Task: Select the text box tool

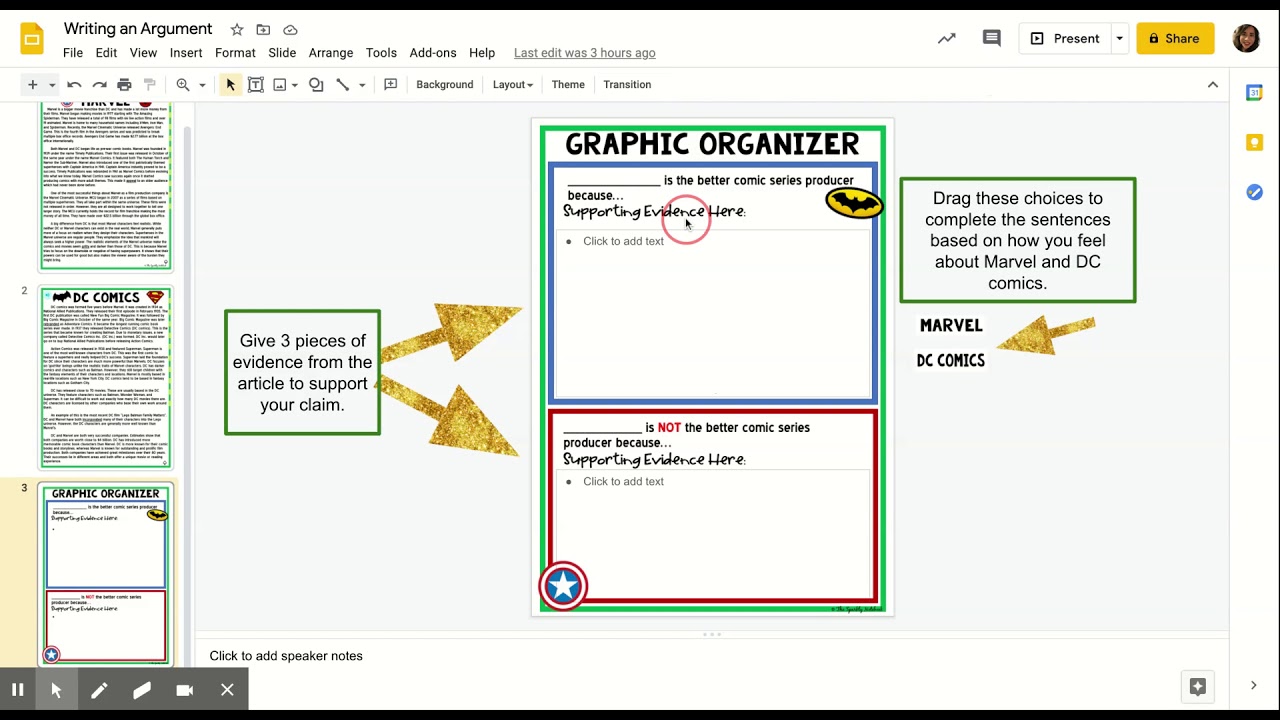Action: 256,85
